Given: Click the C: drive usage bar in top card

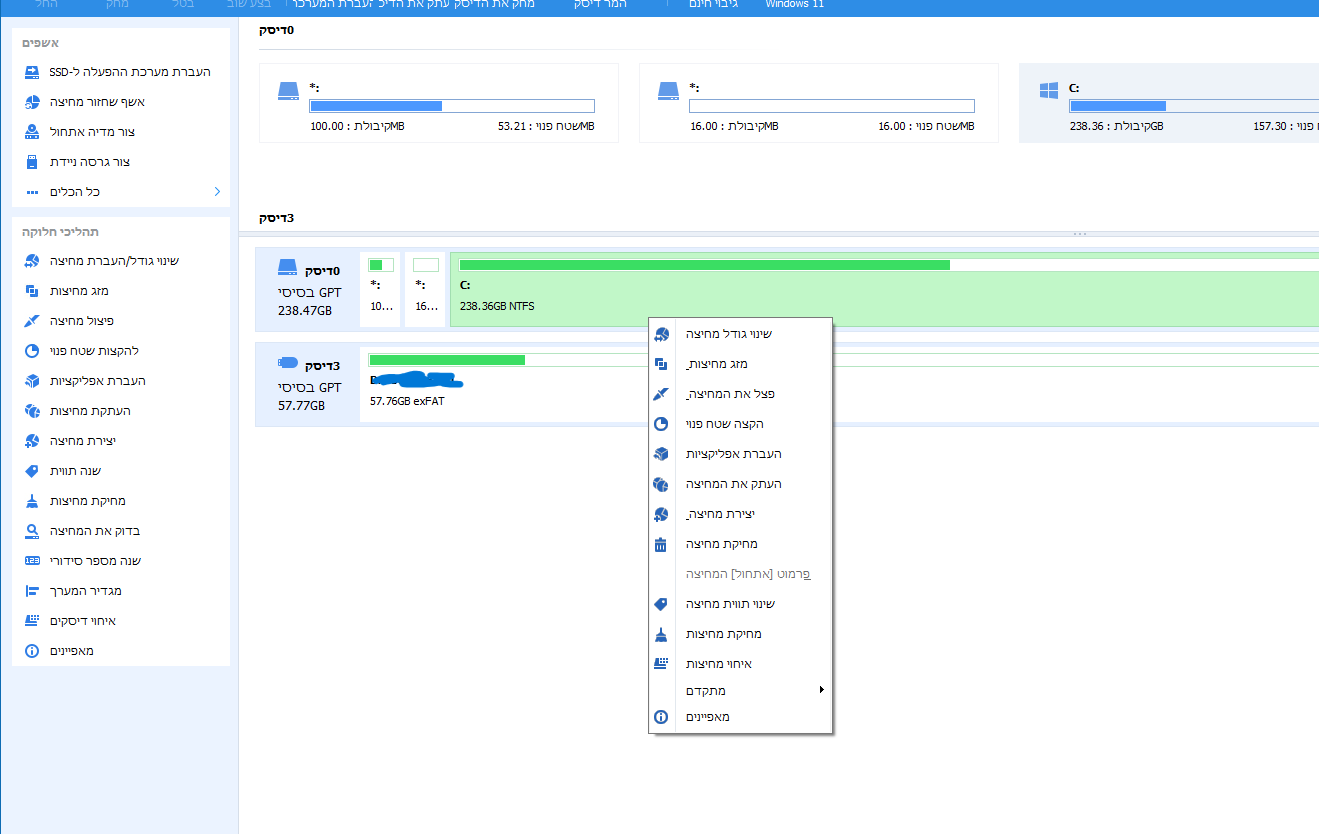Looking at the screenshot, I should pos(1192,106).
